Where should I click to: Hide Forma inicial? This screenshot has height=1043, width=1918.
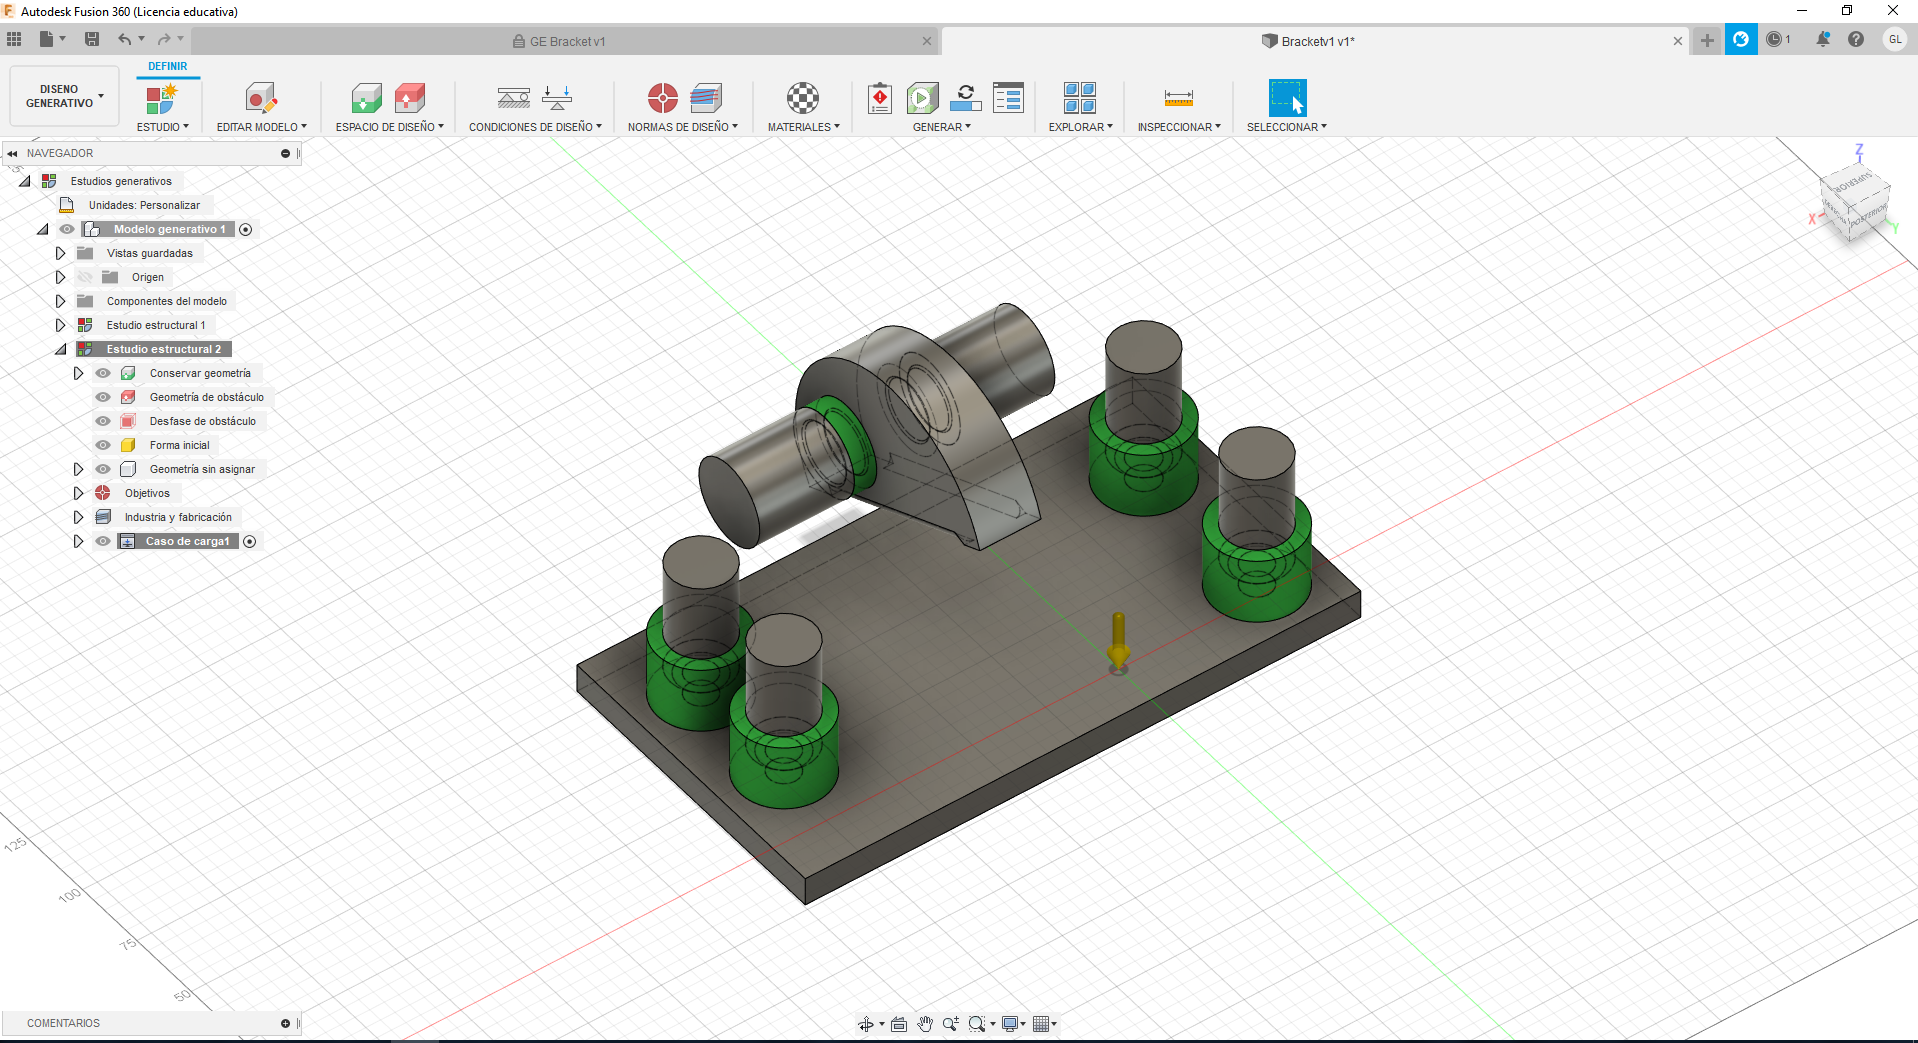pos(103,445)
